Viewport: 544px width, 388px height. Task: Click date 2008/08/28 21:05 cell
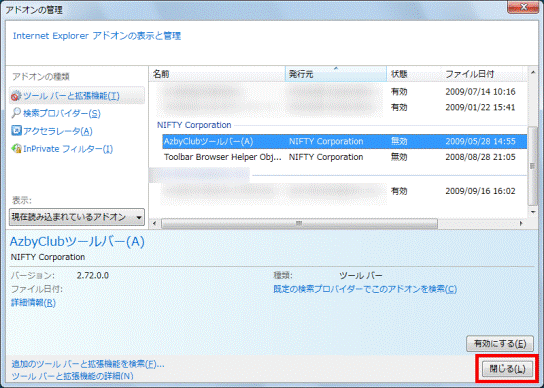tap(481, 157)
